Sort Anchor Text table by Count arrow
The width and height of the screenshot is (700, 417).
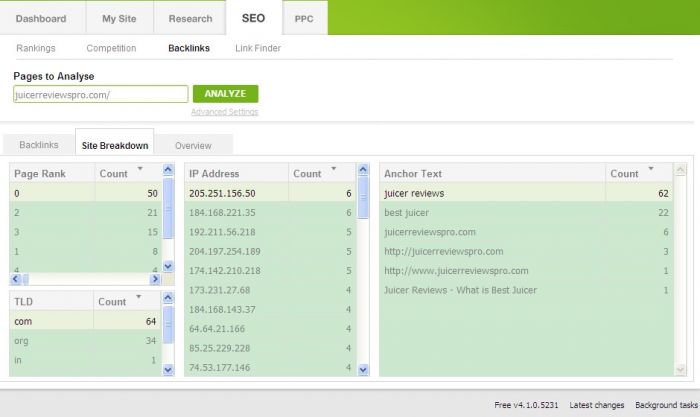651,169
